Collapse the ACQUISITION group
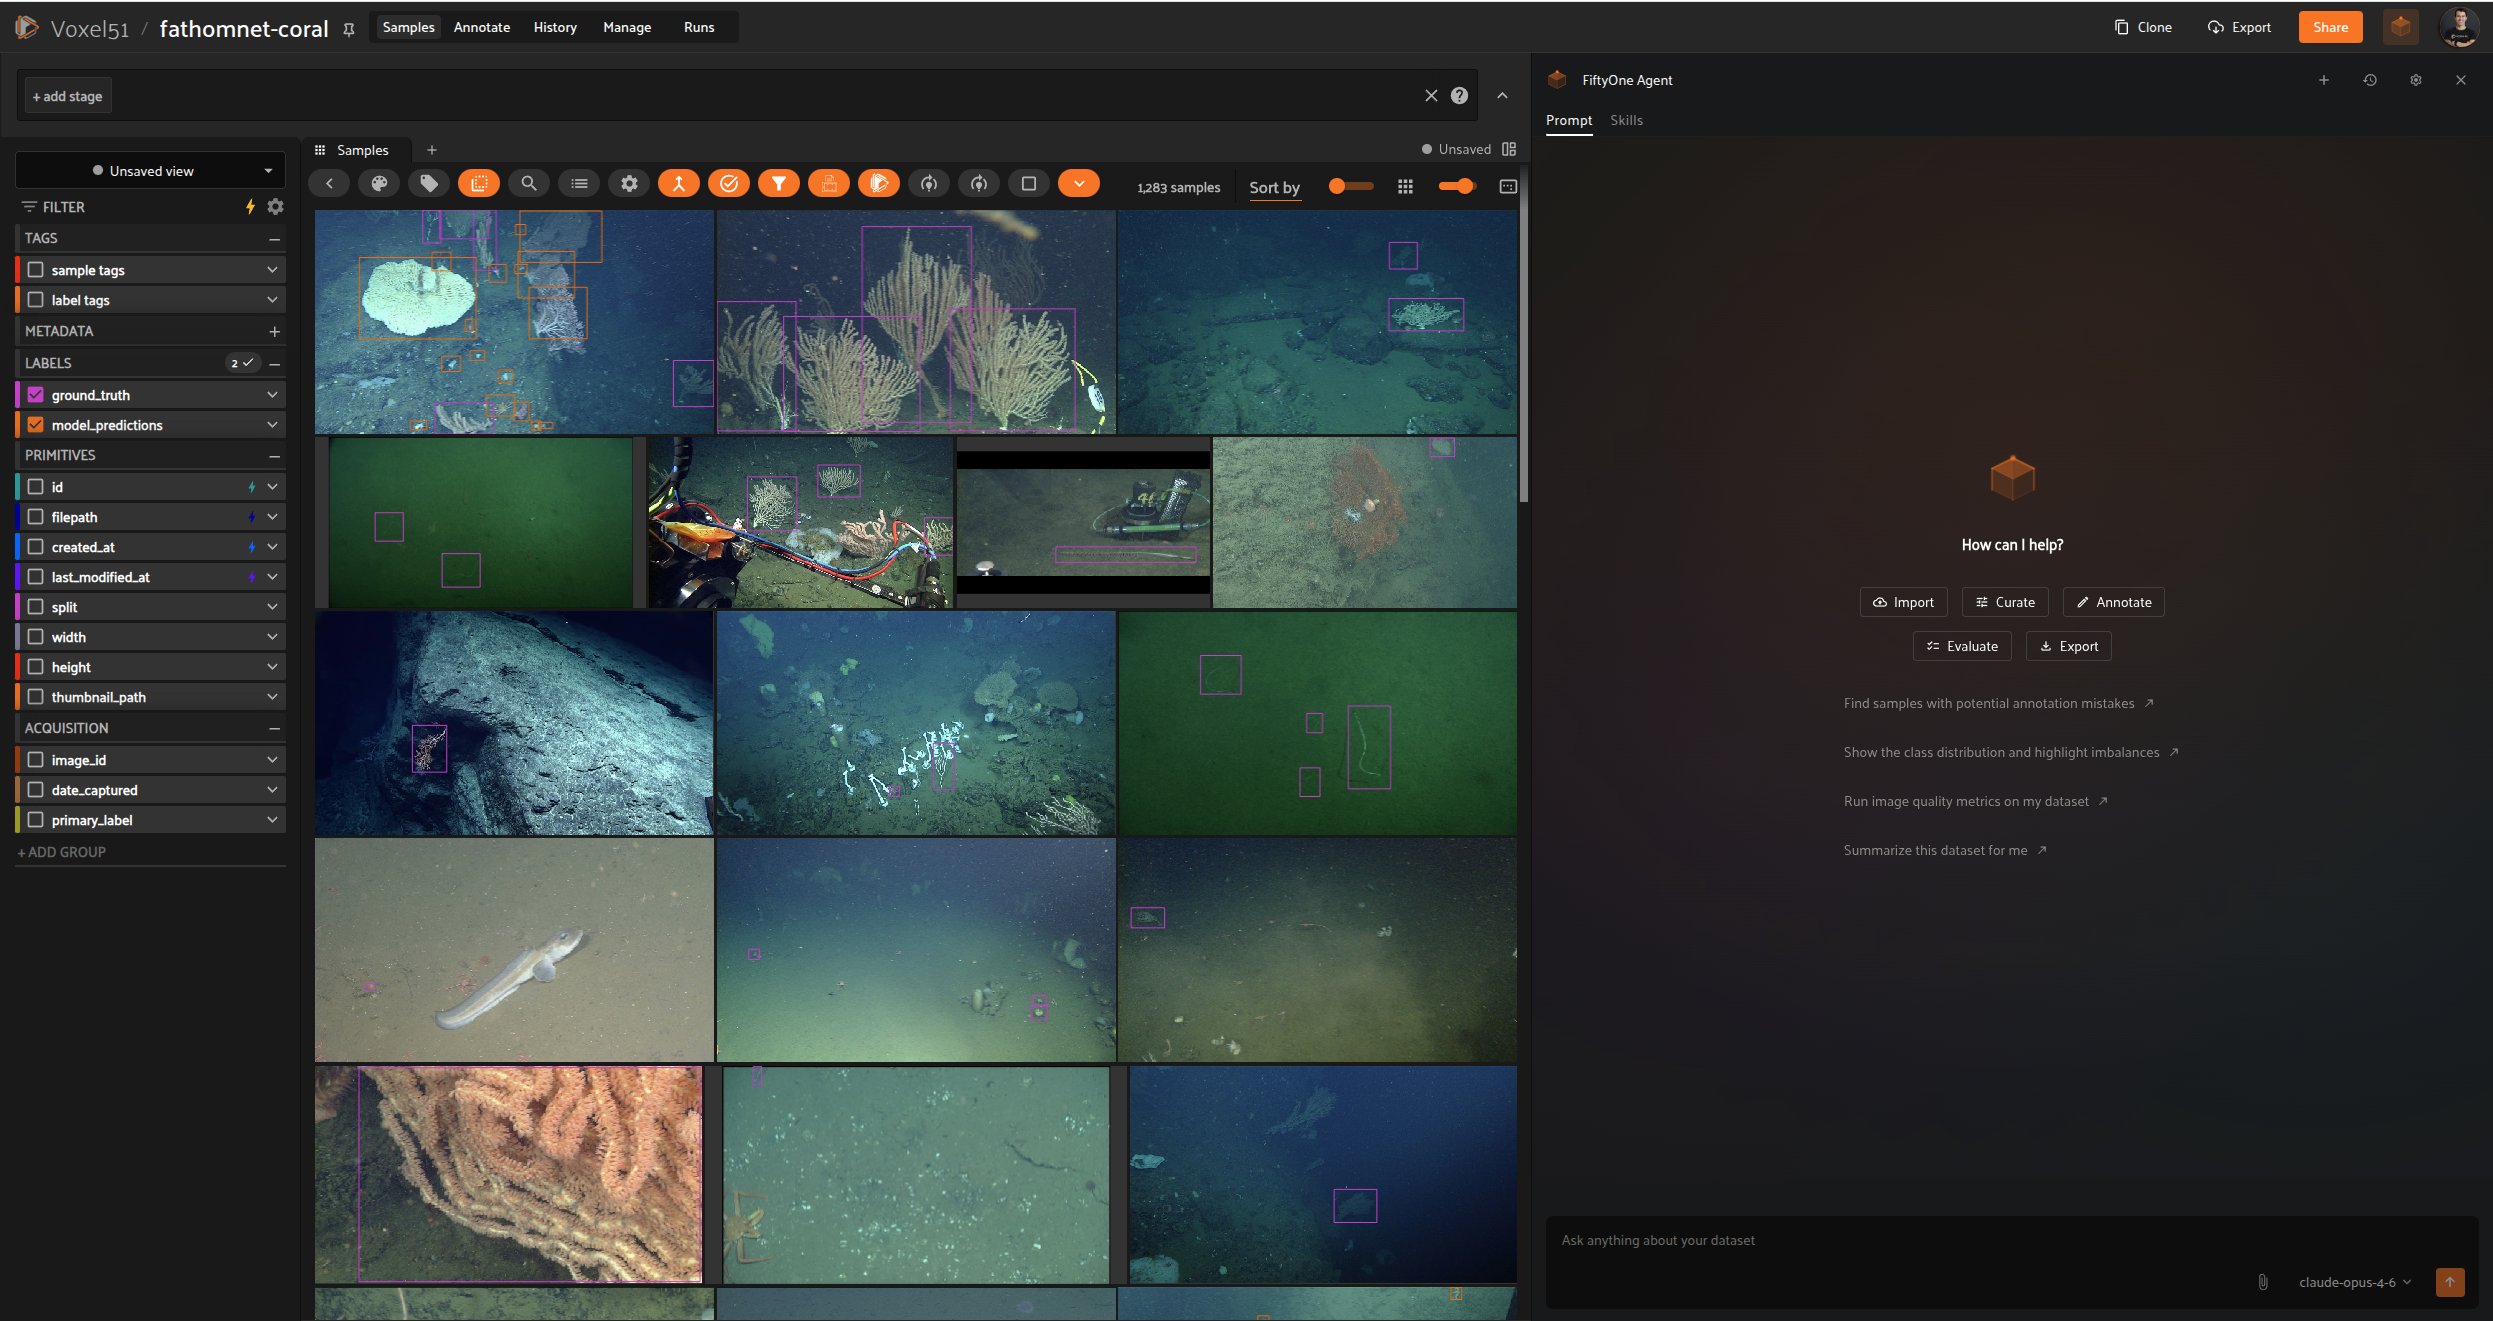Image resolution: width=2493 pixels, height=1321 pixels. tap(274, 729)
